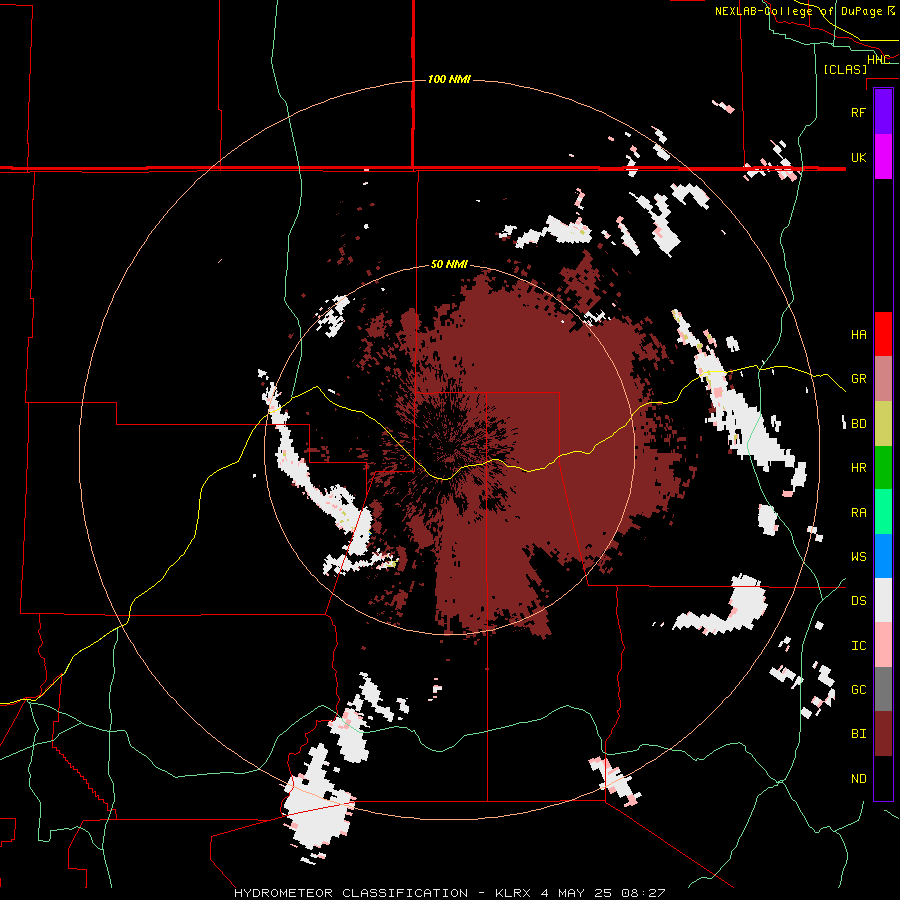Click the RA legend label
900x900 pixels.
click(858, 513)
